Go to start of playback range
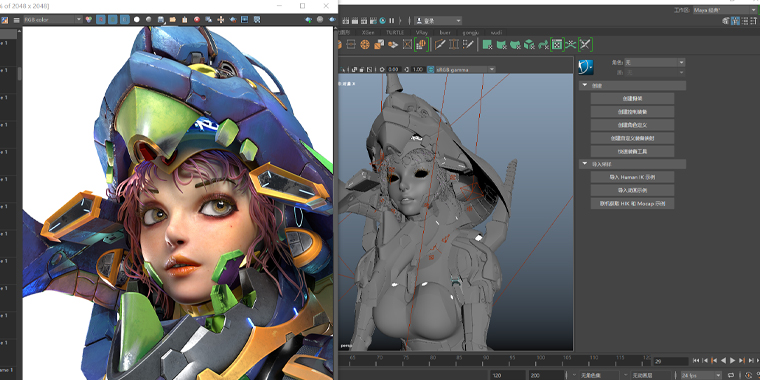The image size is (760, 380). (x=696, y=360)
